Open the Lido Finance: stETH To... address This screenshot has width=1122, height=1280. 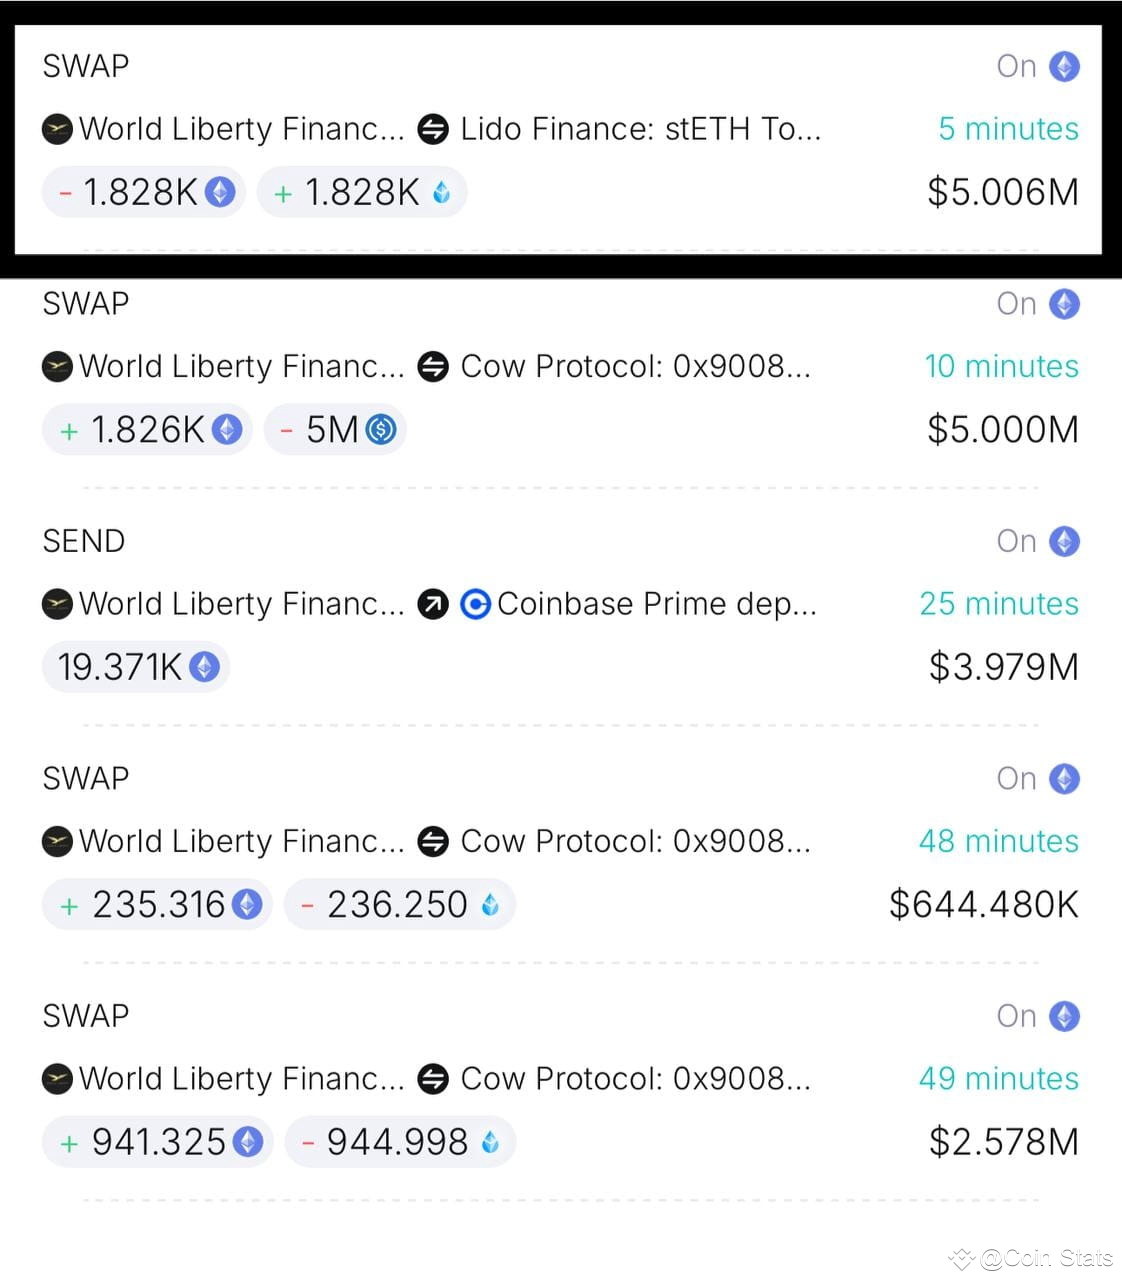[640, 129]
